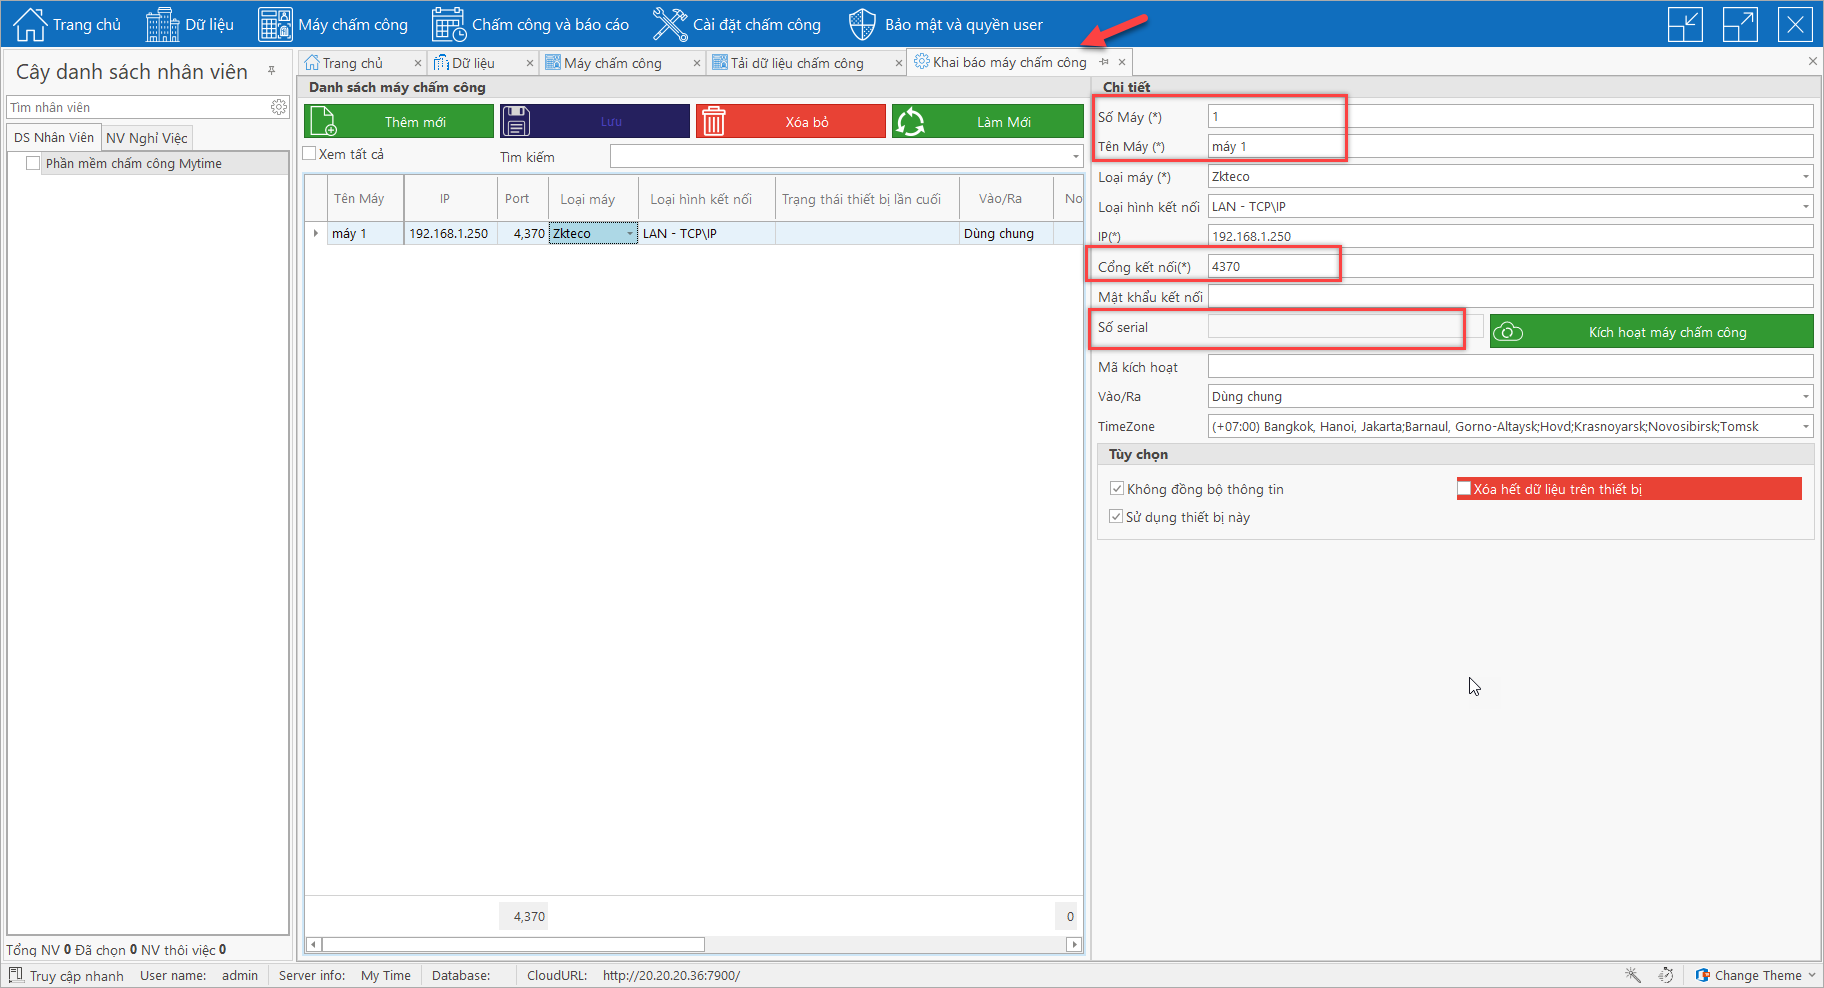
Task: Select the NV Nghỉ Việc tab
Action: click(x=147, y=138)
